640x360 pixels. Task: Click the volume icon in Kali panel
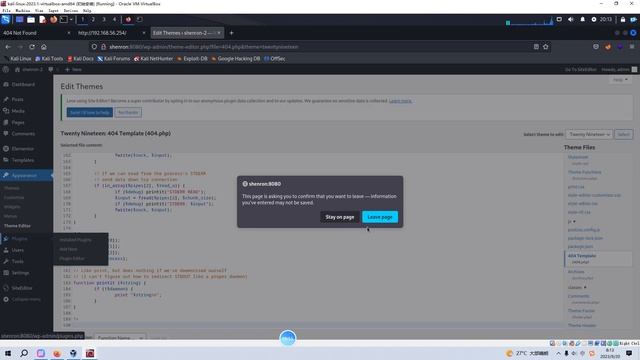[x=571, y=19]
